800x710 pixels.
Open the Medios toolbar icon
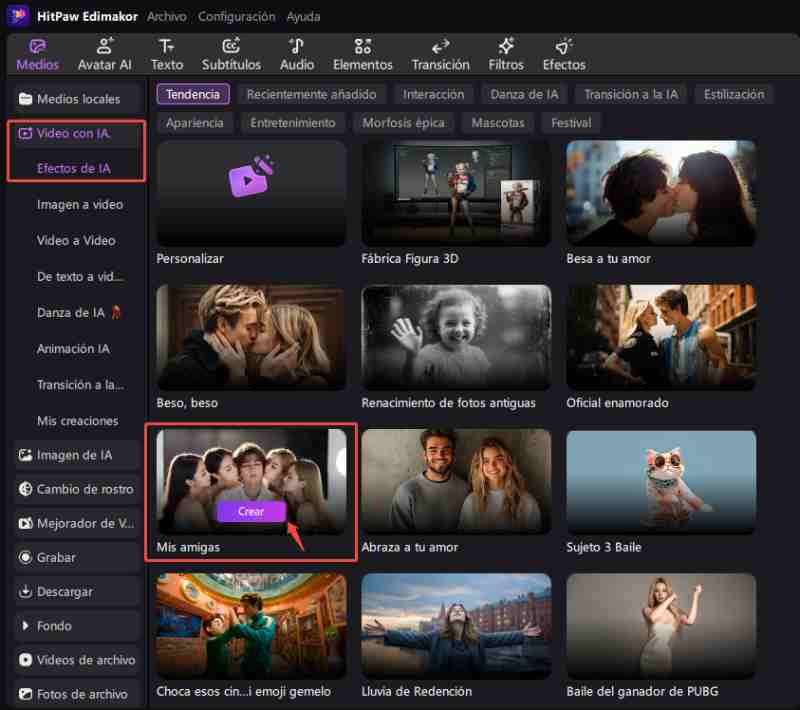[x=37, y=47]
